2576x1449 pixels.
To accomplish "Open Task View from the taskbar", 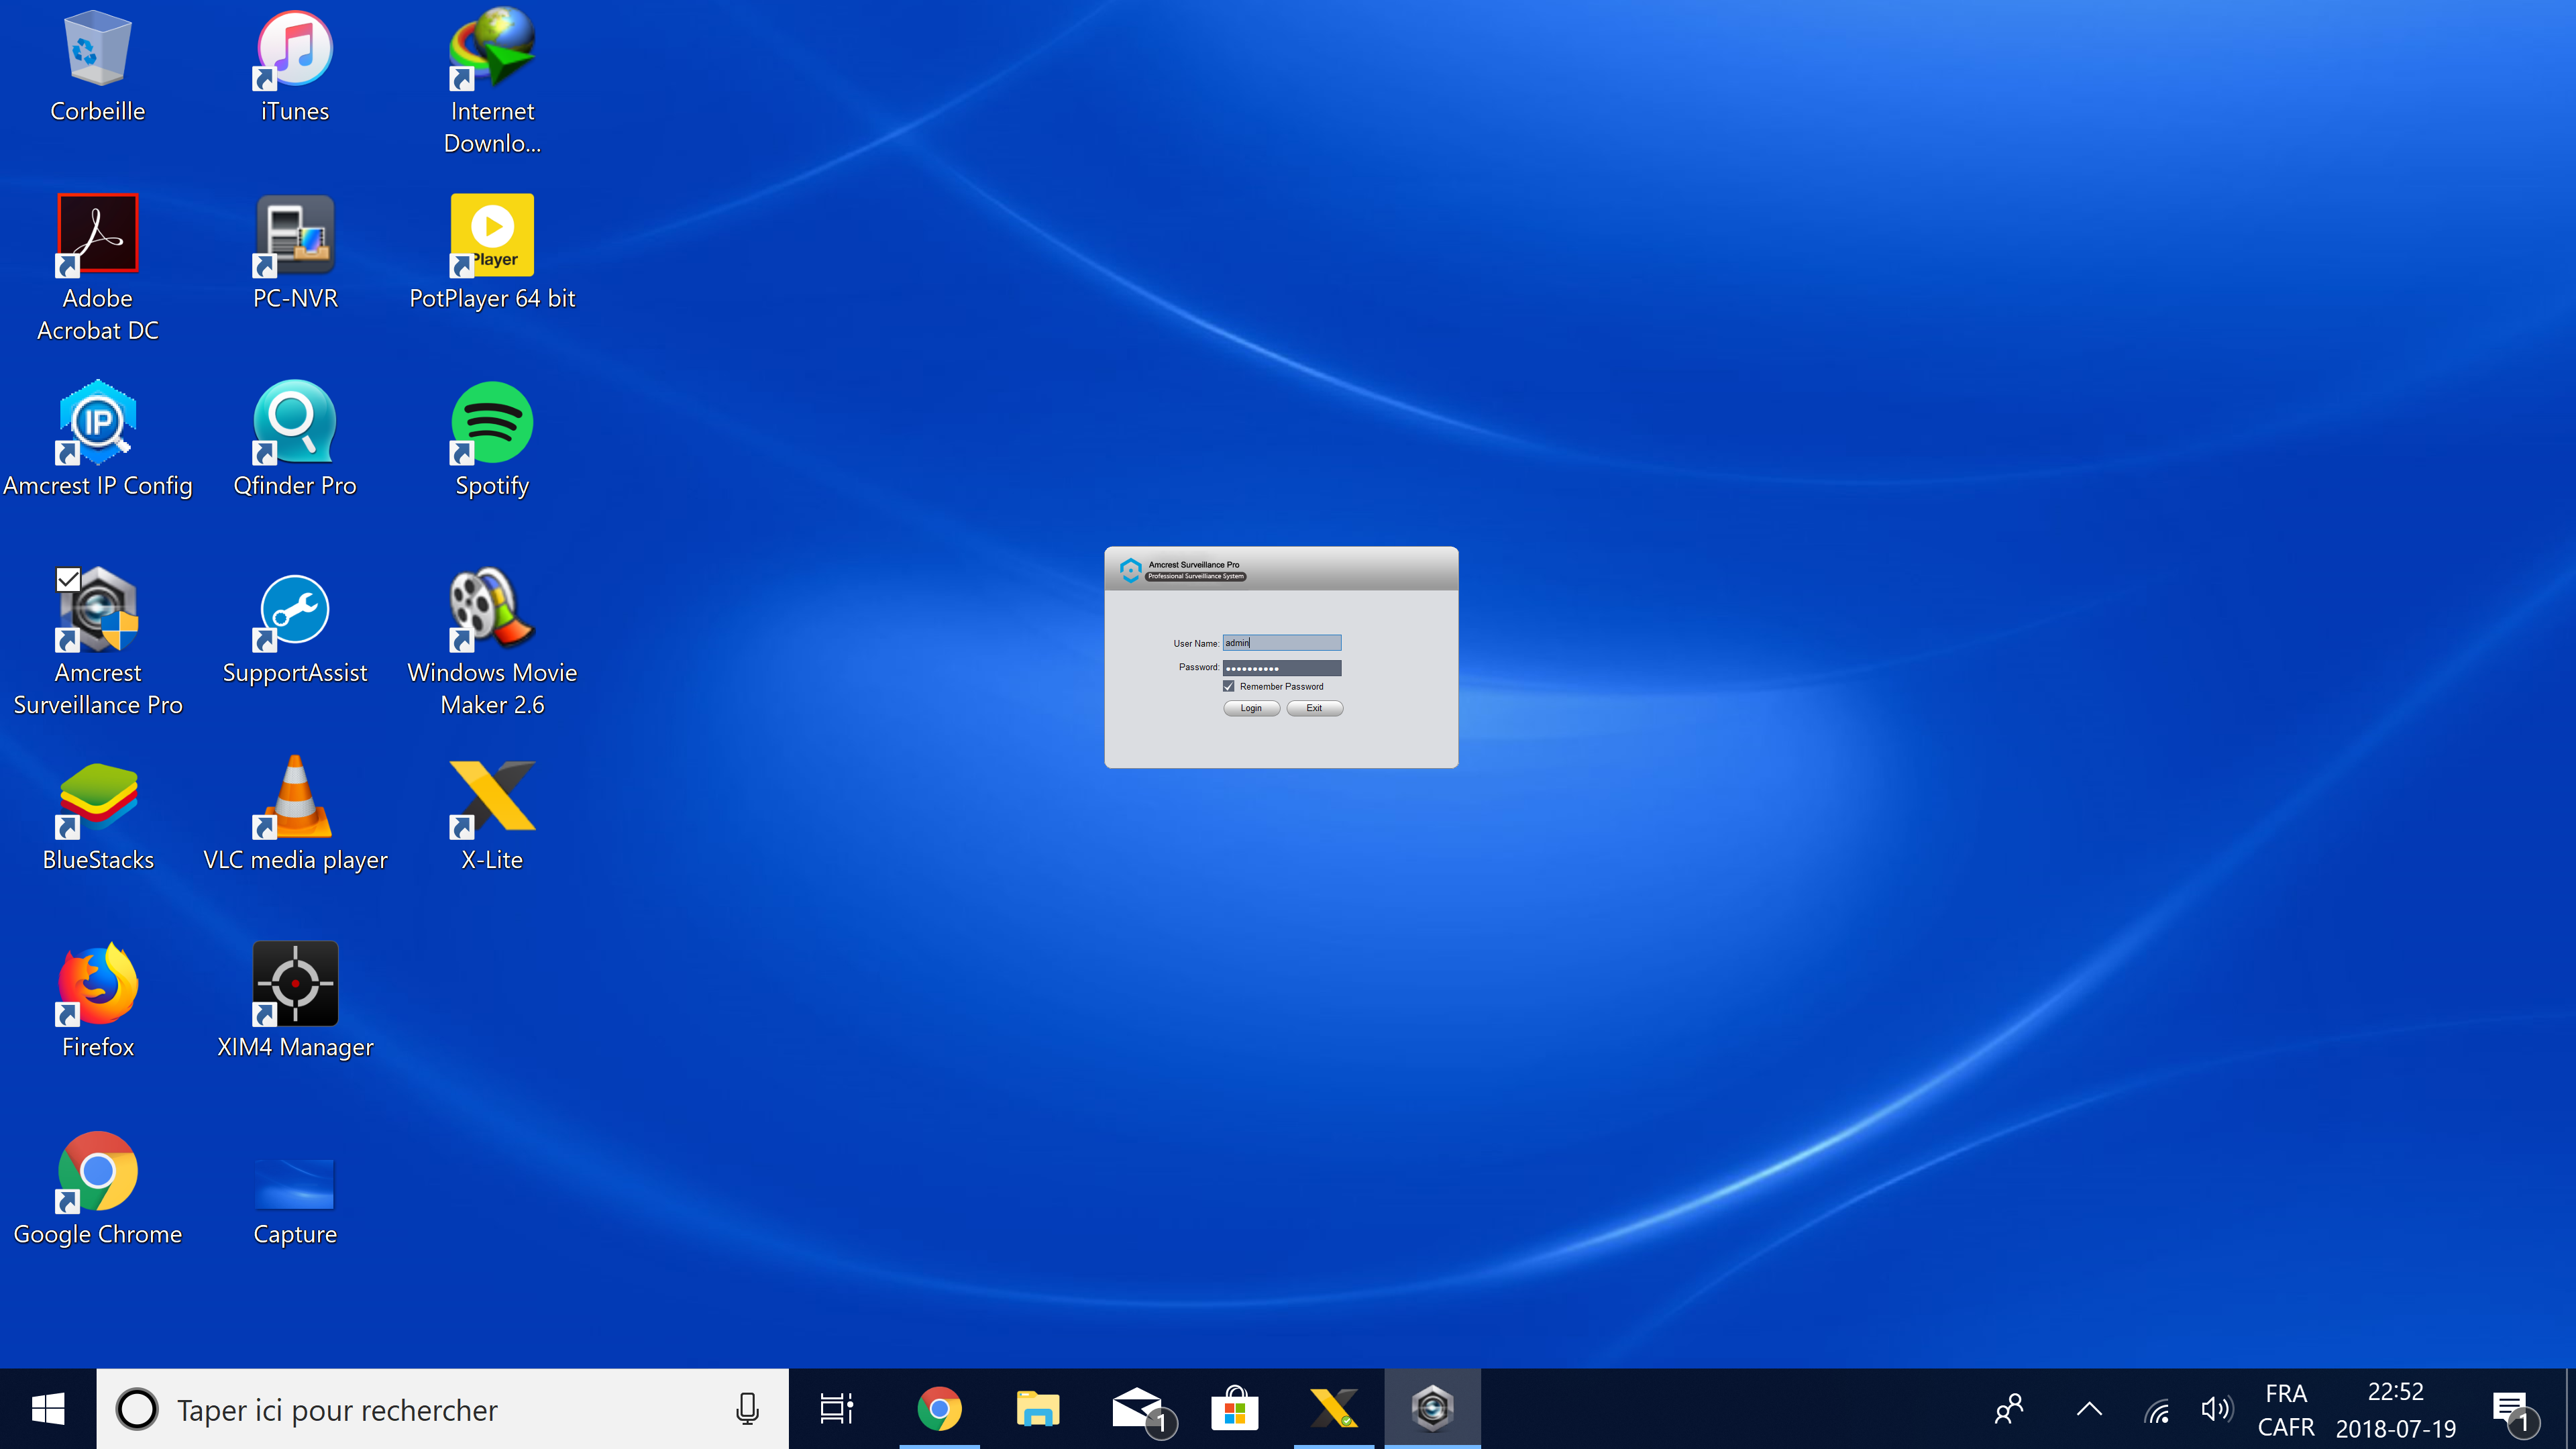I will [x=837, y=1409].
